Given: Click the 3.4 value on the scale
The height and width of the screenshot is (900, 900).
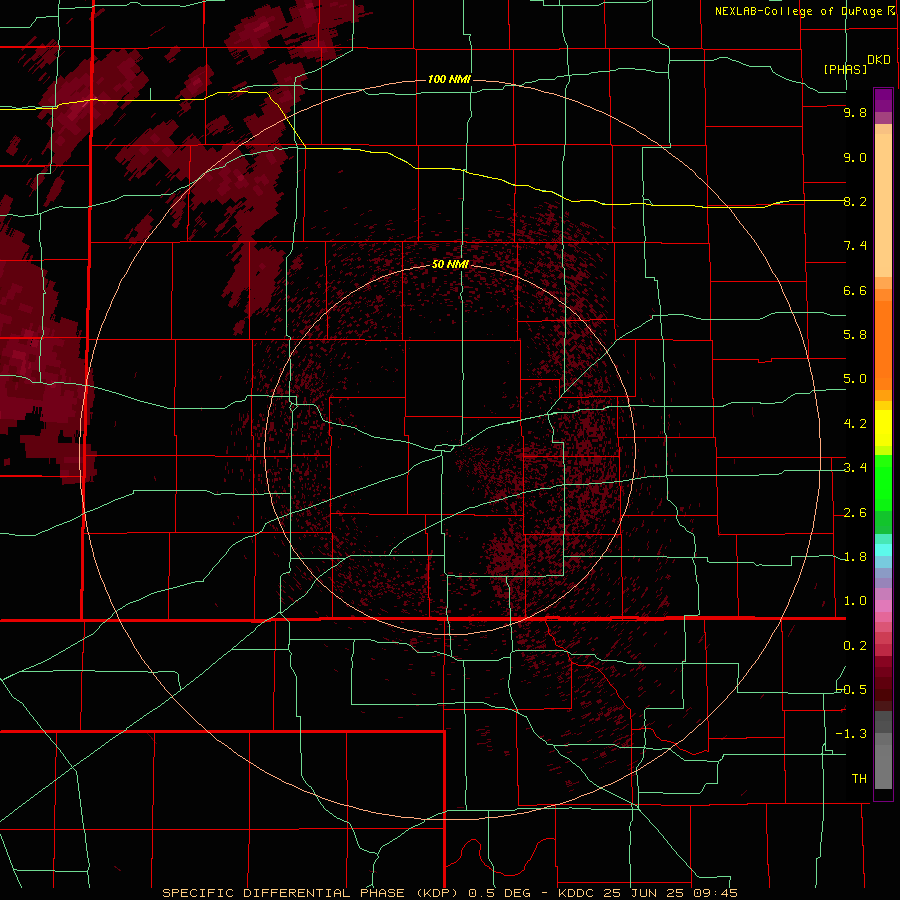Looking at the screenshot, I should click(x=855, y=468).
